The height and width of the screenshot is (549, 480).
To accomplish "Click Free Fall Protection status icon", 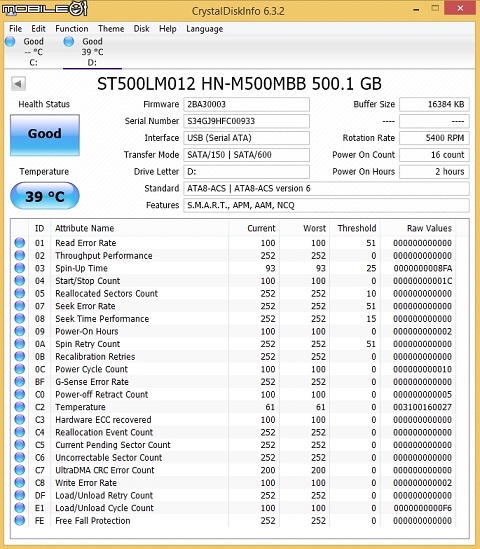I will 20,520.
